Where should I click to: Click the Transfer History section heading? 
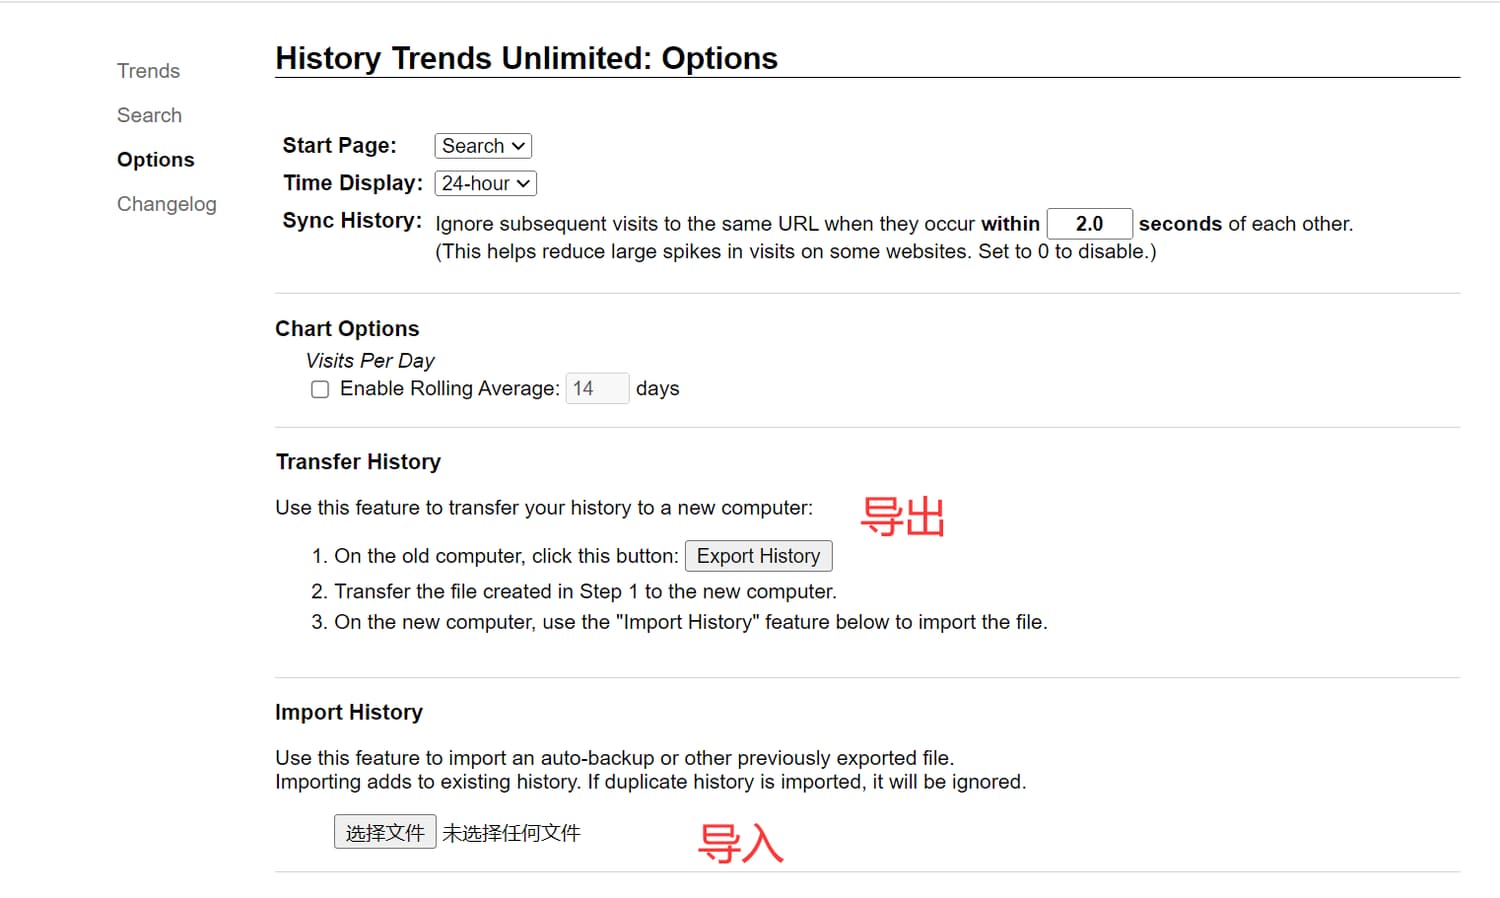click(x=358, y=462)
